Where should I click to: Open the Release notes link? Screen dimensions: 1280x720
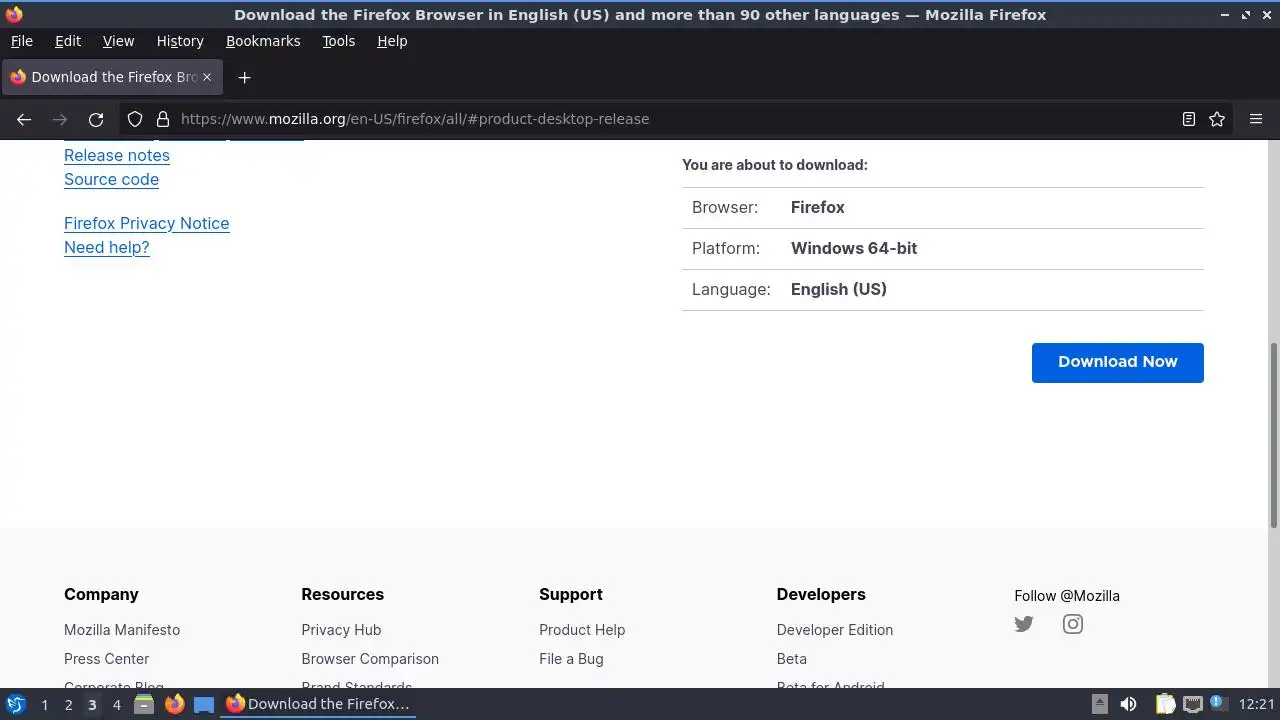[117, 155]
